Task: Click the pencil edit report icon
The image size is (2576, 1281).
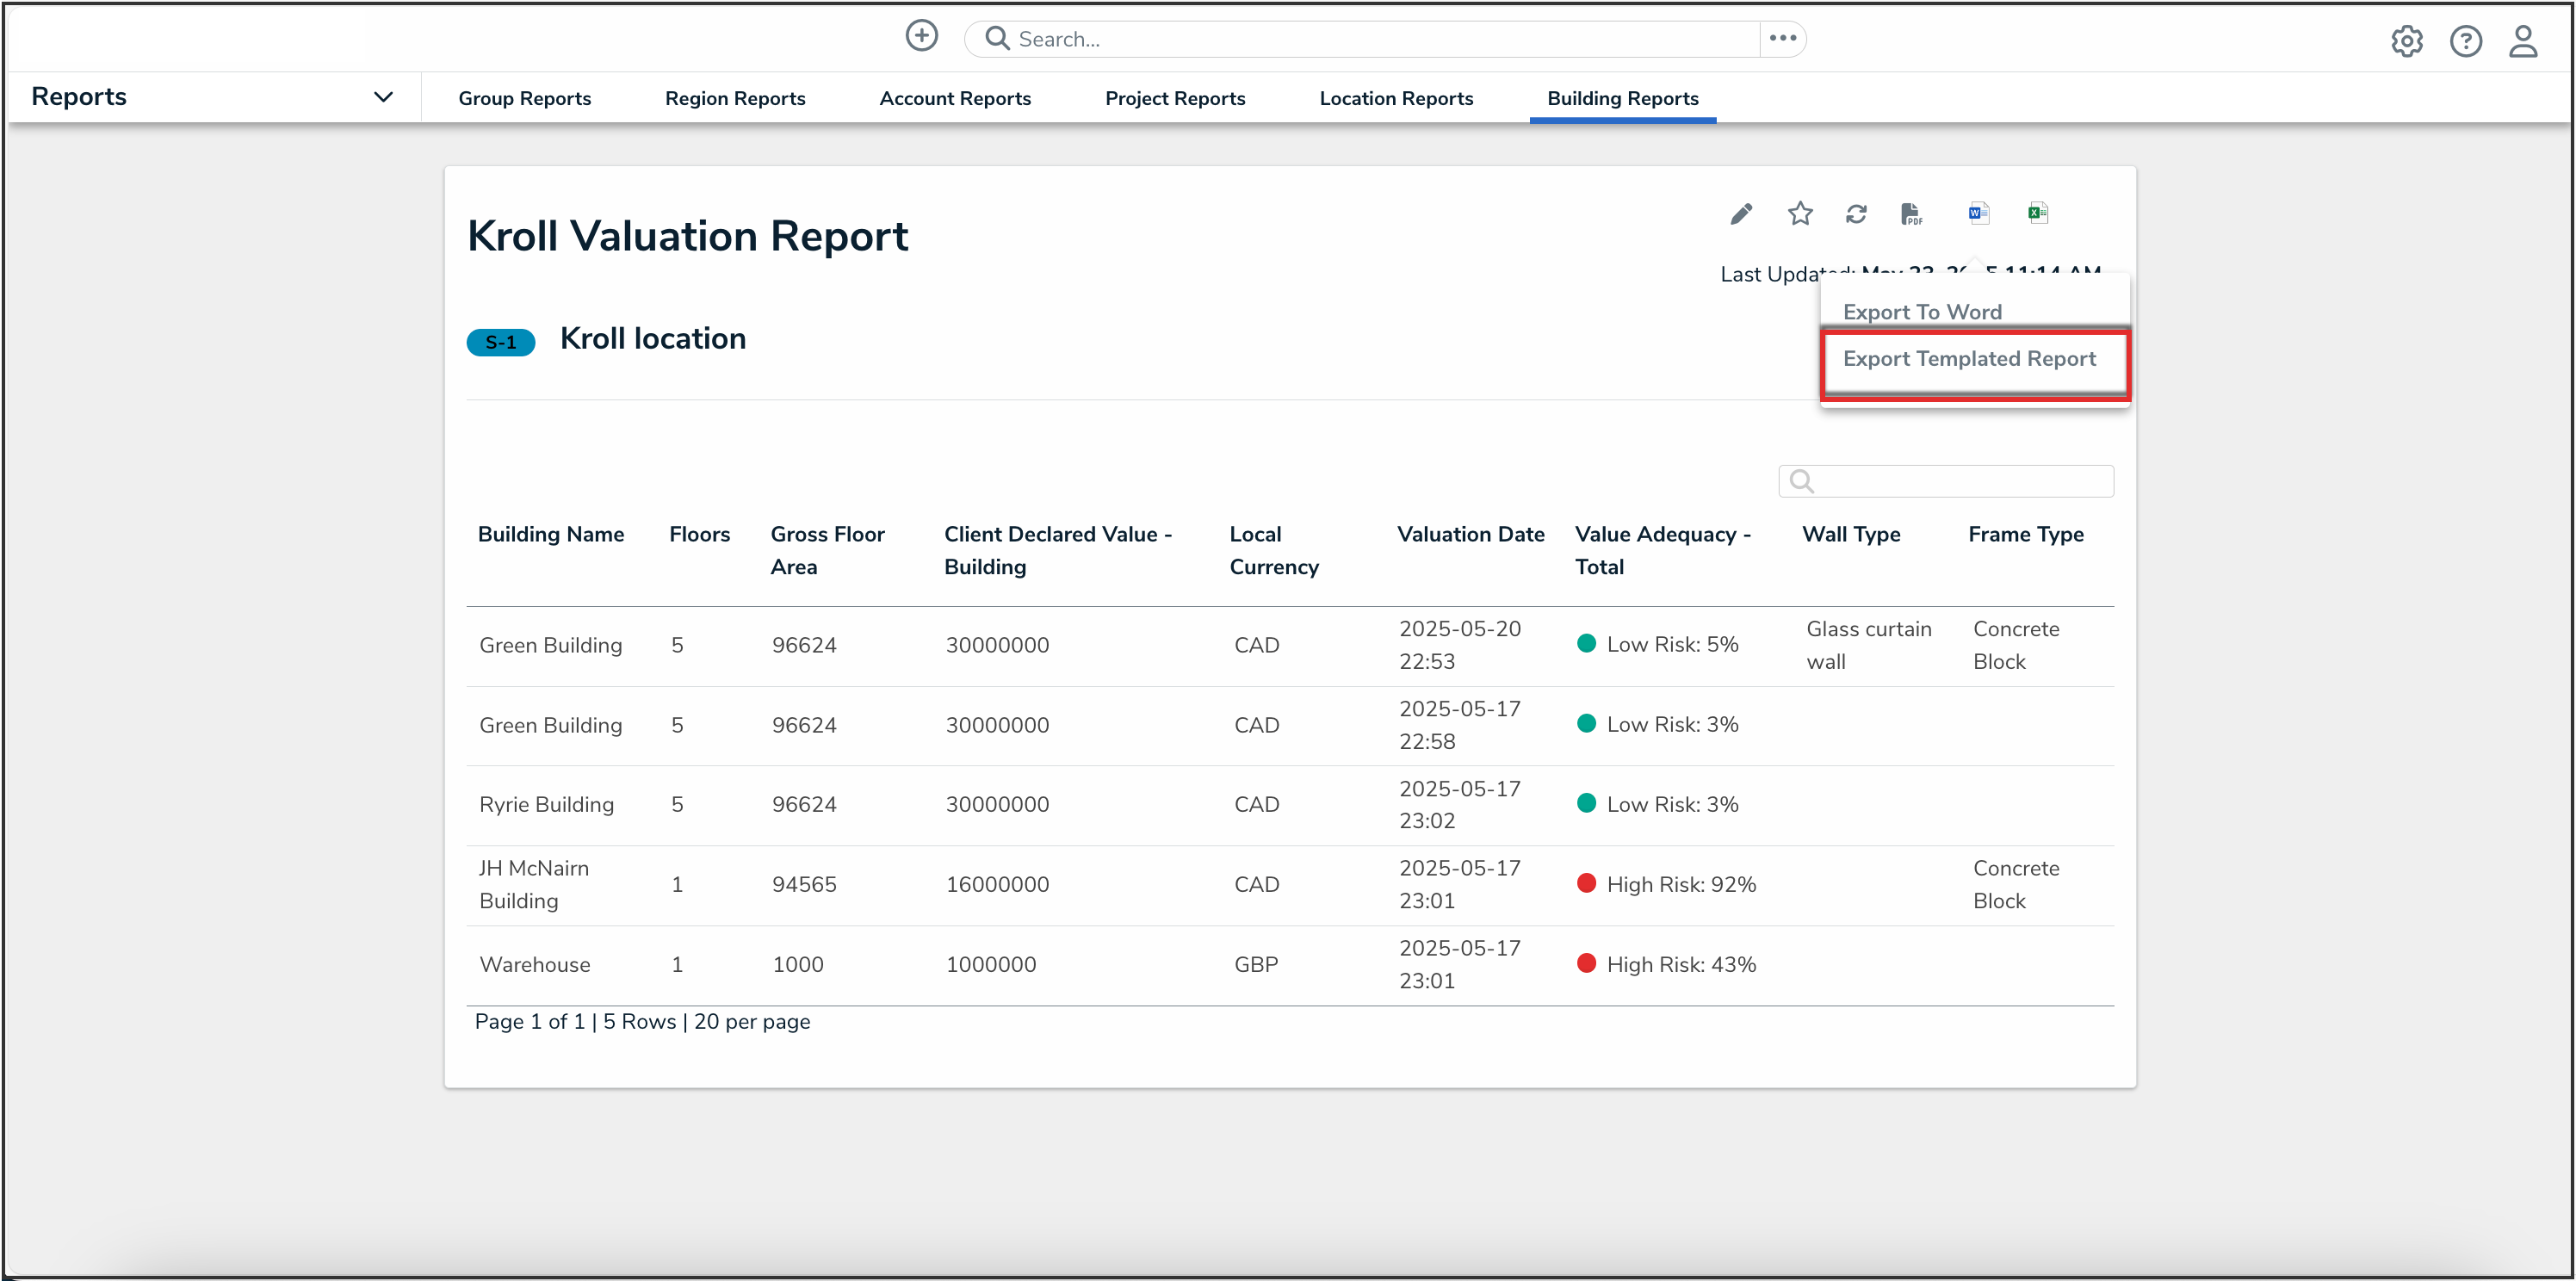Action: (1741, 214)
